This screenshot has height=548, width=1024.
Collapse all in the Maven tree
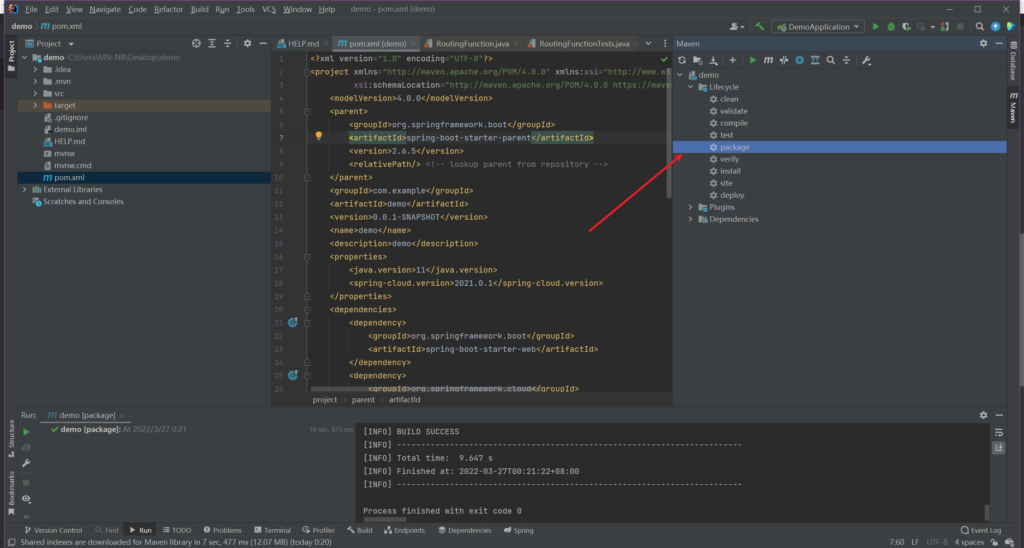click(846, 60)
